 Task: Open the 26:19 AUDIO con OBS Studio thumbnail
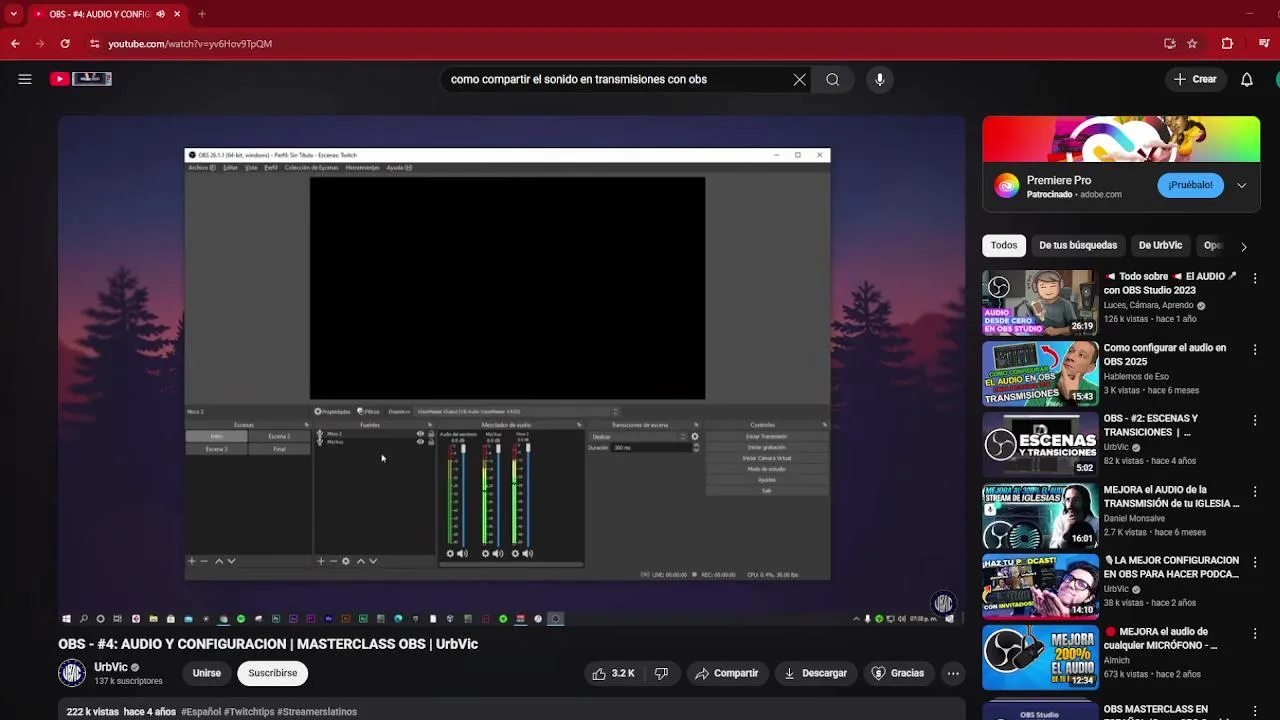click(x=1040, y=302)
